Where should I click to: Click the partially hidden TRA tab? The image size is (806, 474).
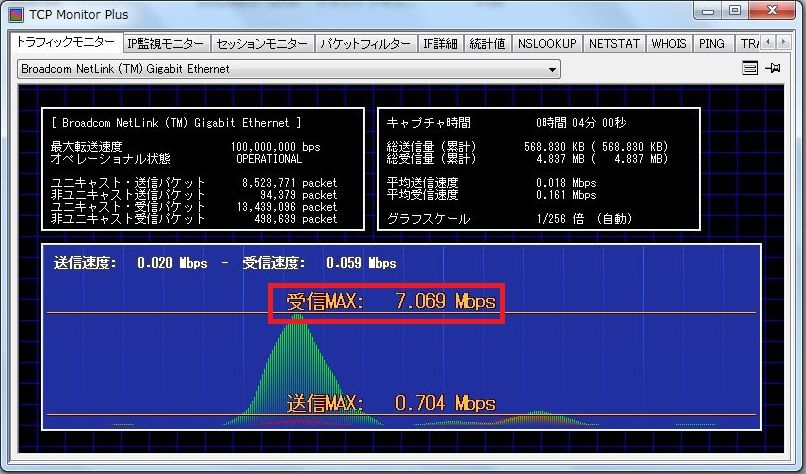point(748,44)
